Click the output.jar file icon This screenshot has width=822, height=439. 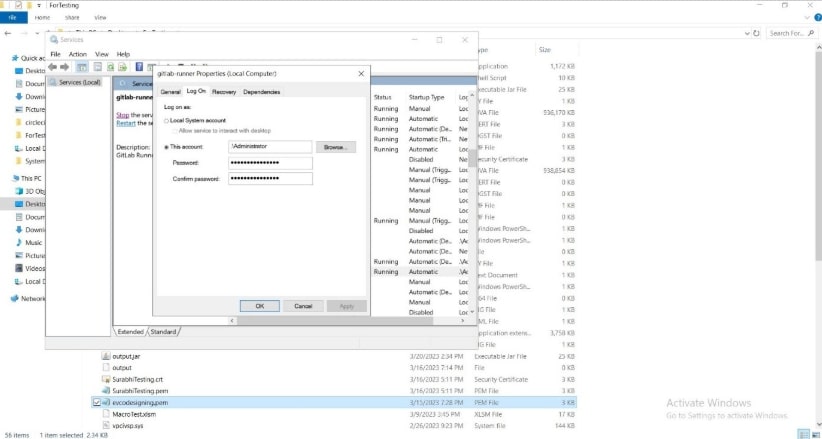click(106, 356)
